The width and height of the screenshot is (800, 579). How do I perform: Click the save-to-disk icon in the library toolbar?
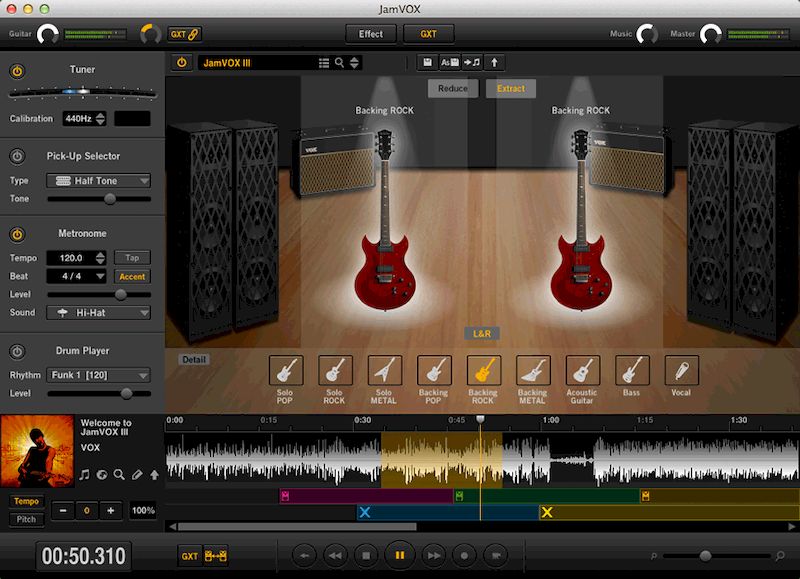tap(427, 62)
